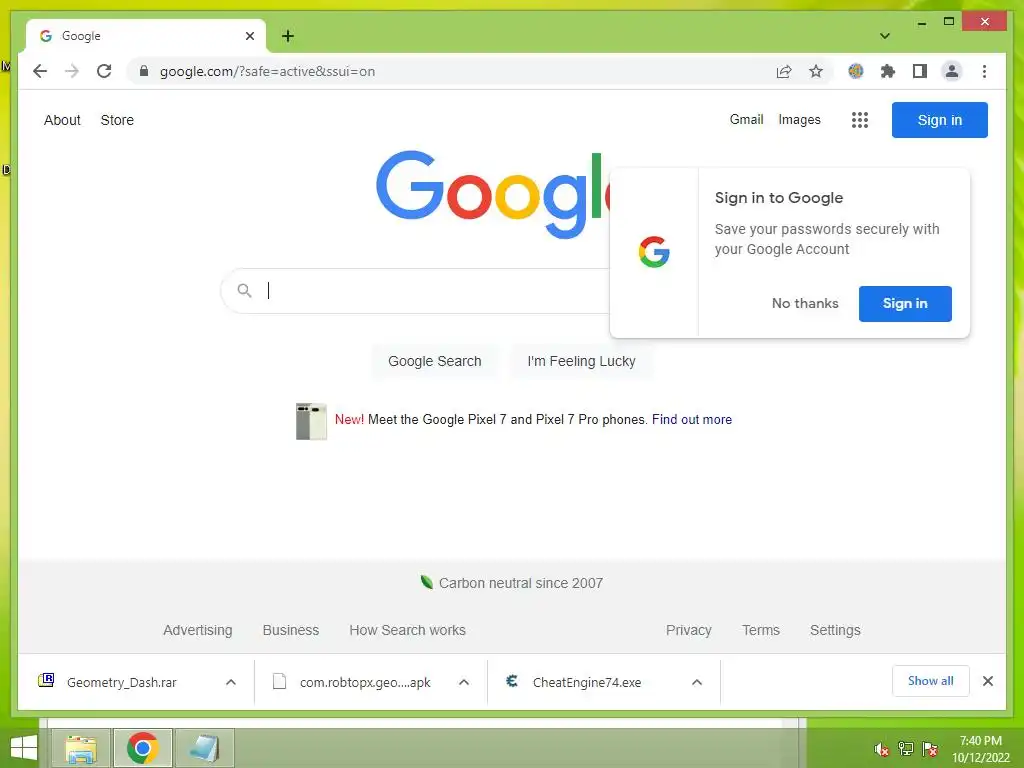
Task: Open the Chrome profile avatar menu
Action: click(x=952, y=71)
